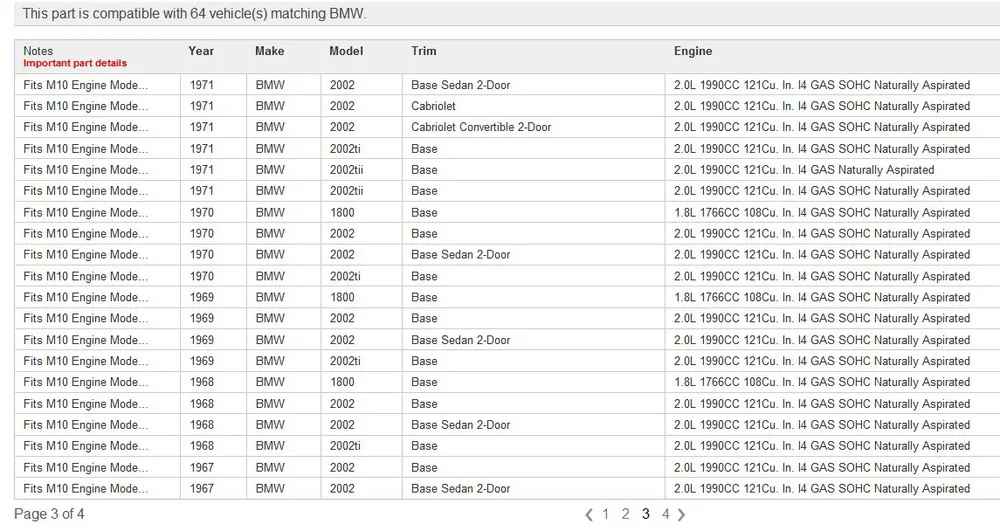Click the engine cell of the 1967 Base Sedan 2-Door row

click(821, 488)
